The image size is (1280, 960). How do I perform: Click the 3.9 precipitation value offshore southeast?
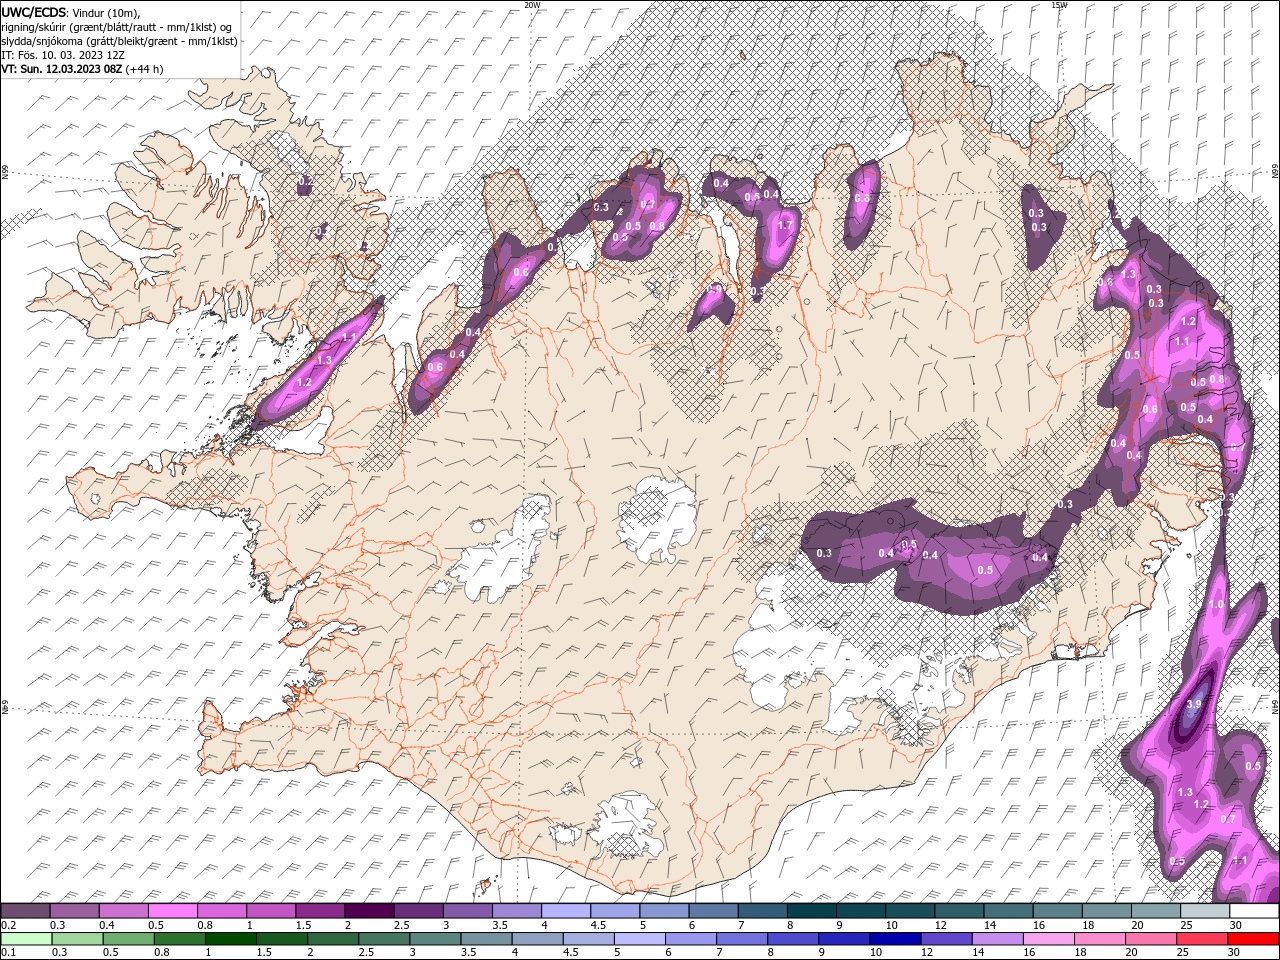click(x=1193, y=704)
